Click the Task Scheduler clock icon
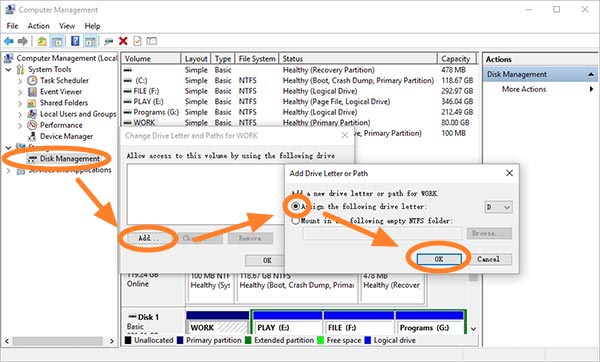 [x=32, y=80]
